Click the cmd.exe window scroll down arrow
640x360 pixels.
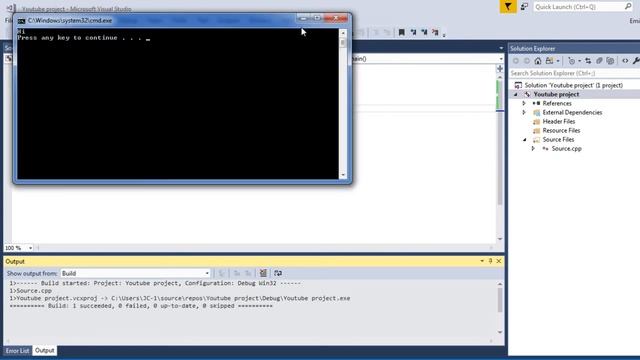pos(343,175)
